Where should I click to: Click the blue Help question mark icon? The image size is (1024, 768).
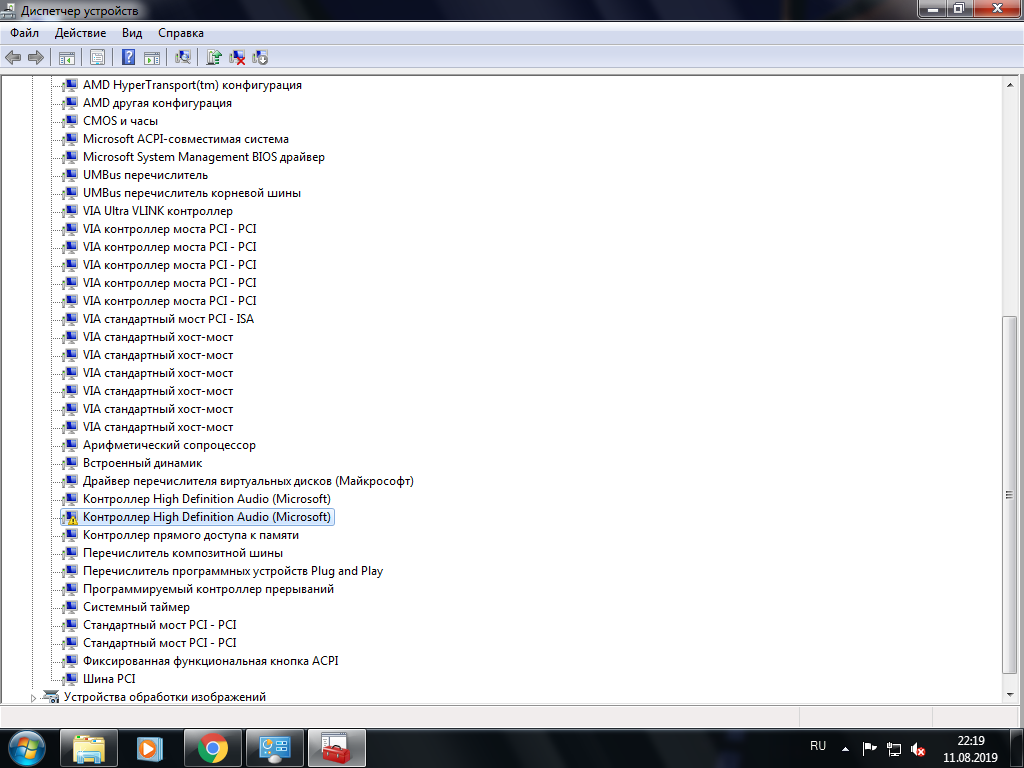click(x=129, y=57)
